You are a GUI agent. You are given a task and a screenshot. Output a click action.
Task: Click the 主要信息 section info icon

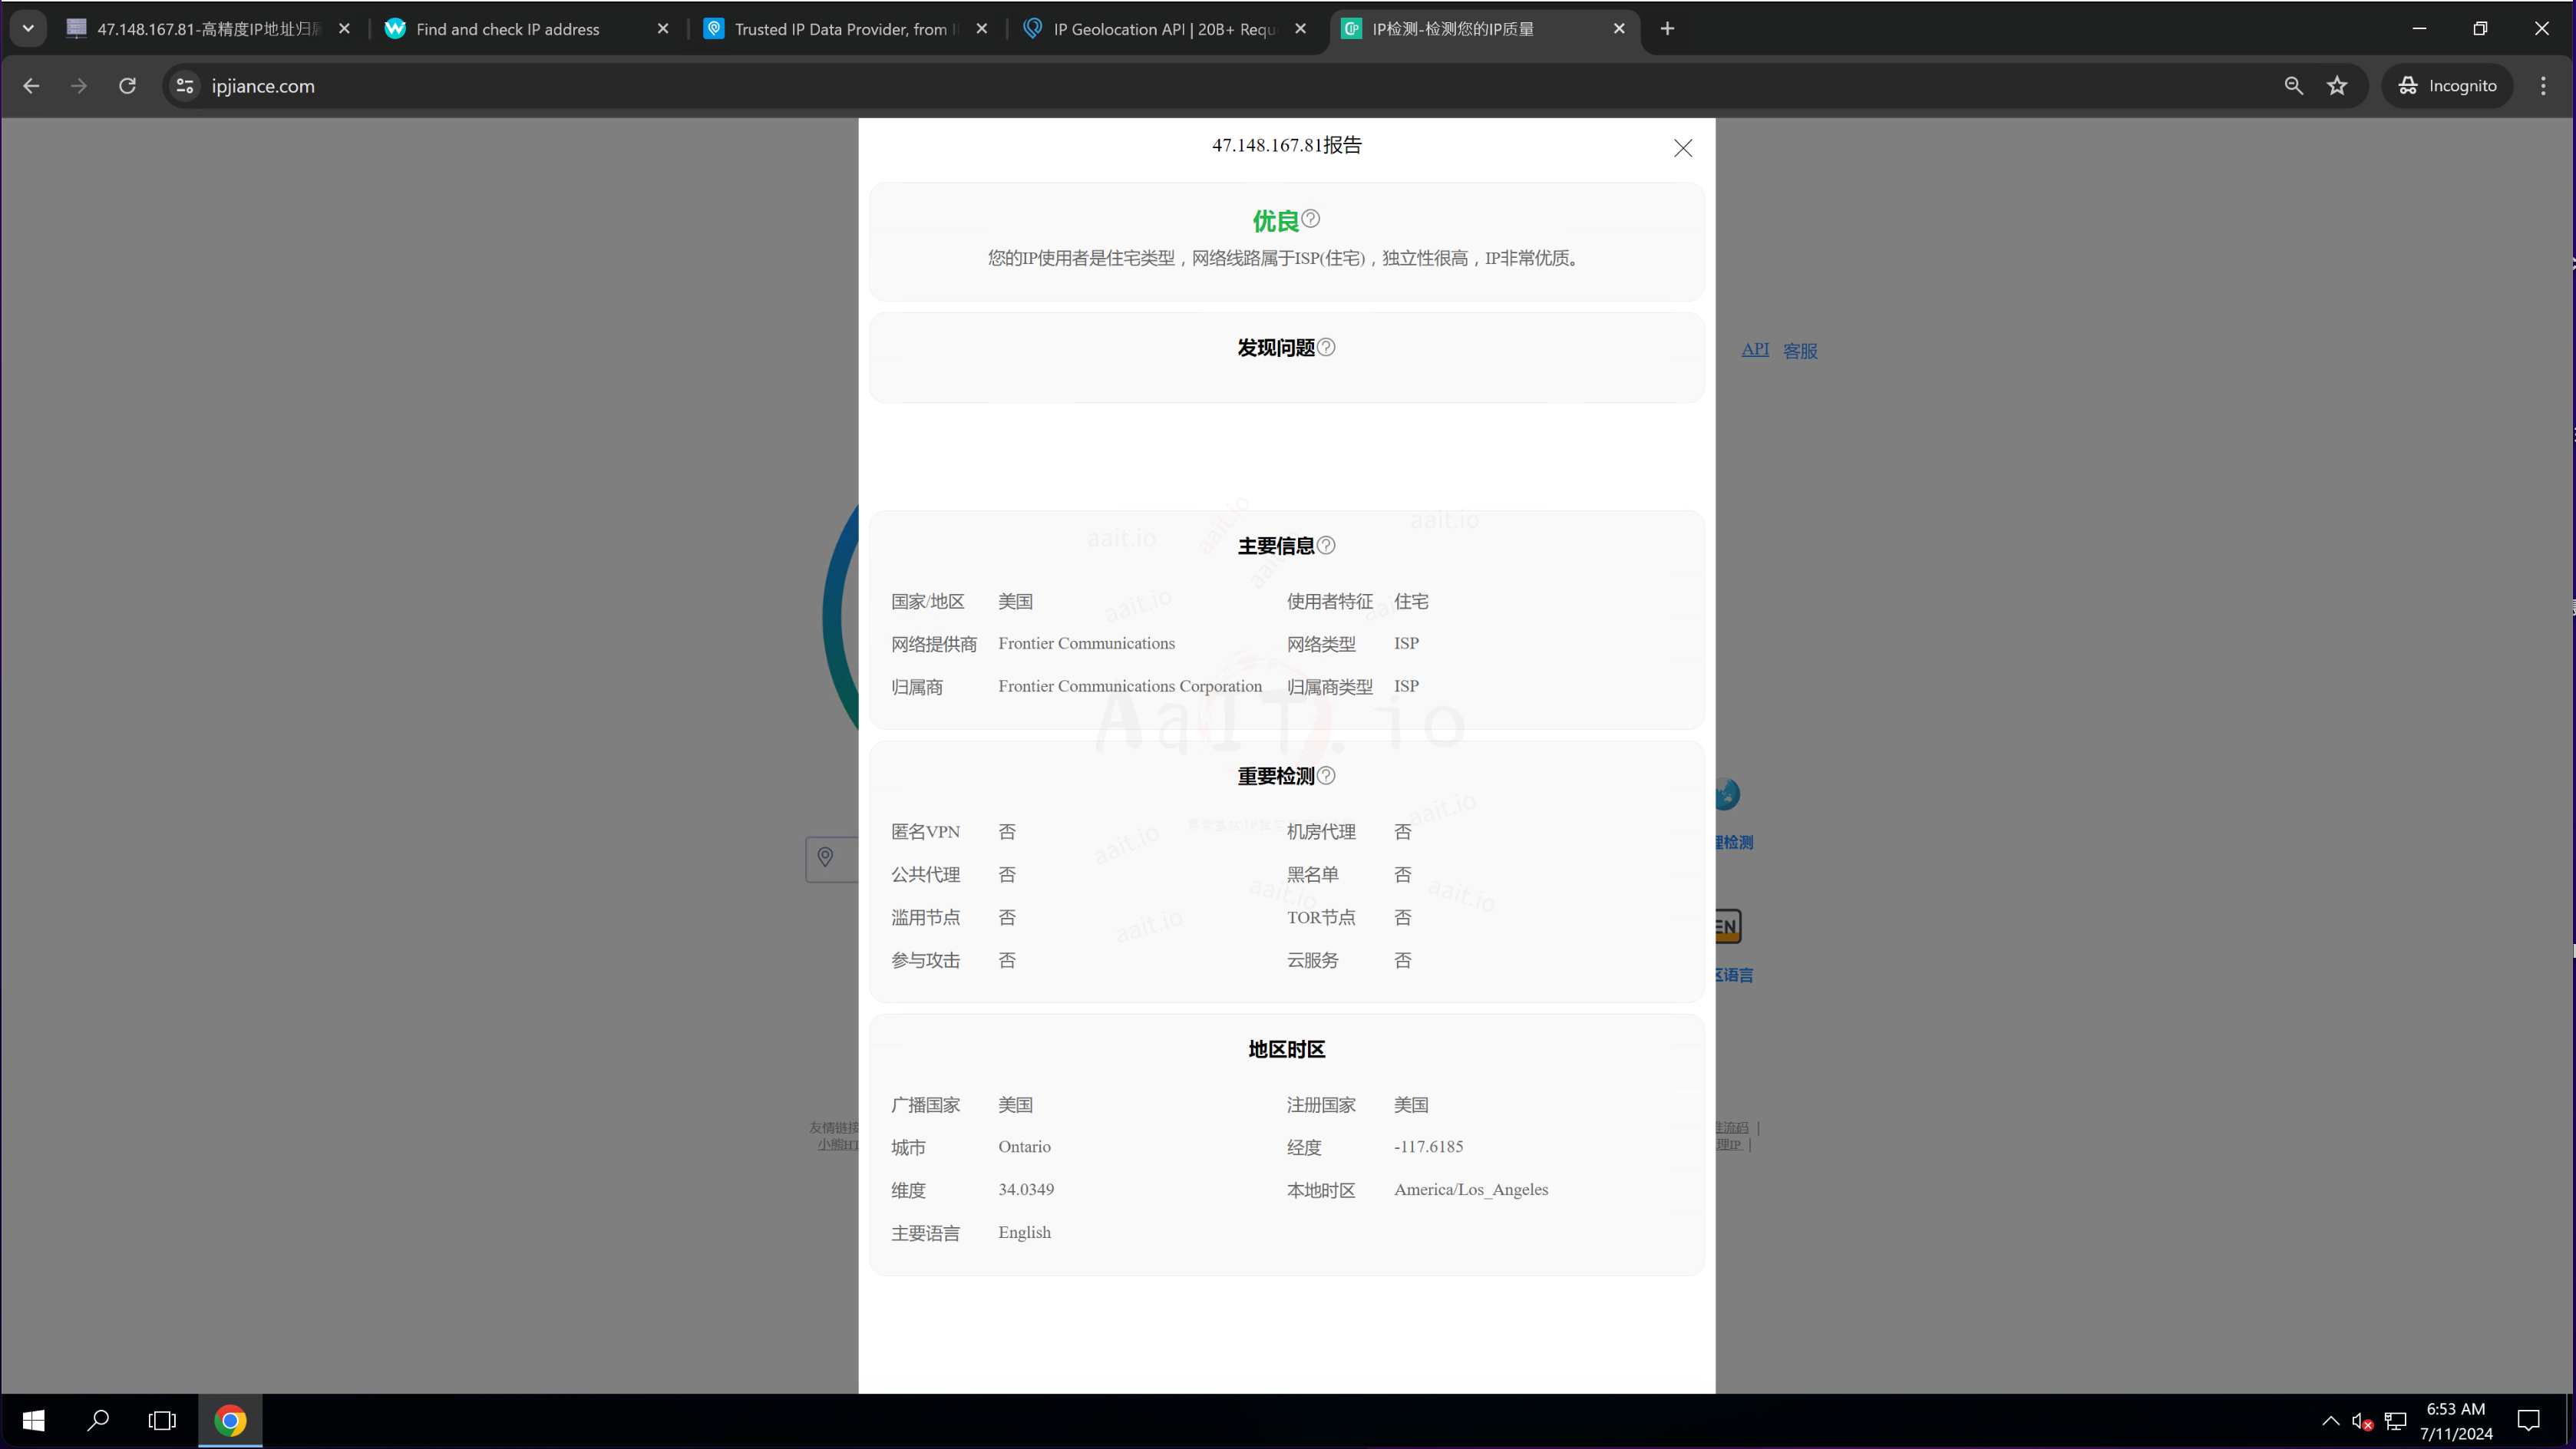(1329, 545)
